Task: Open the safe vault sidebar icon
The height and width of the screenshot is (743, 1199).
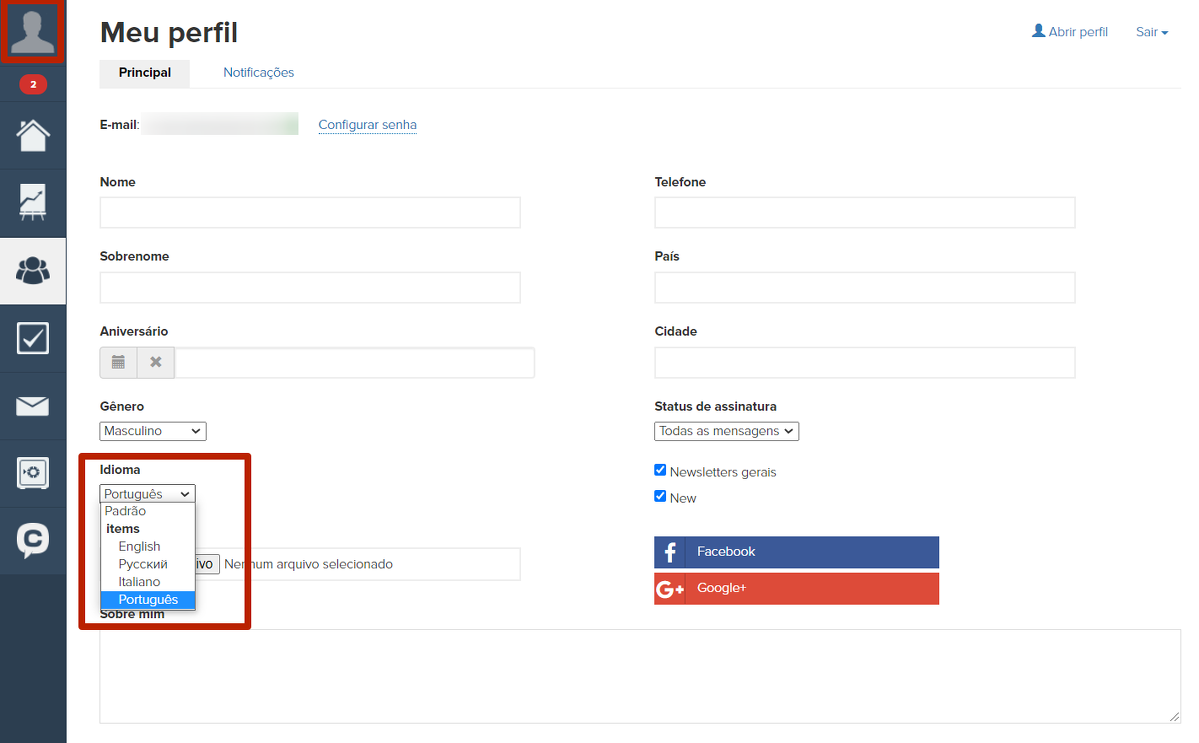Action: pos(33,472)
